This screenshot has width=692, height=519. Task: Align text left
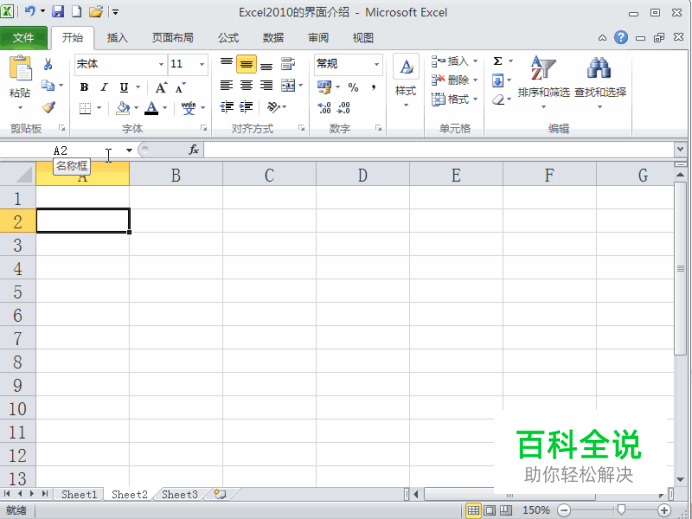pos(226,85)
